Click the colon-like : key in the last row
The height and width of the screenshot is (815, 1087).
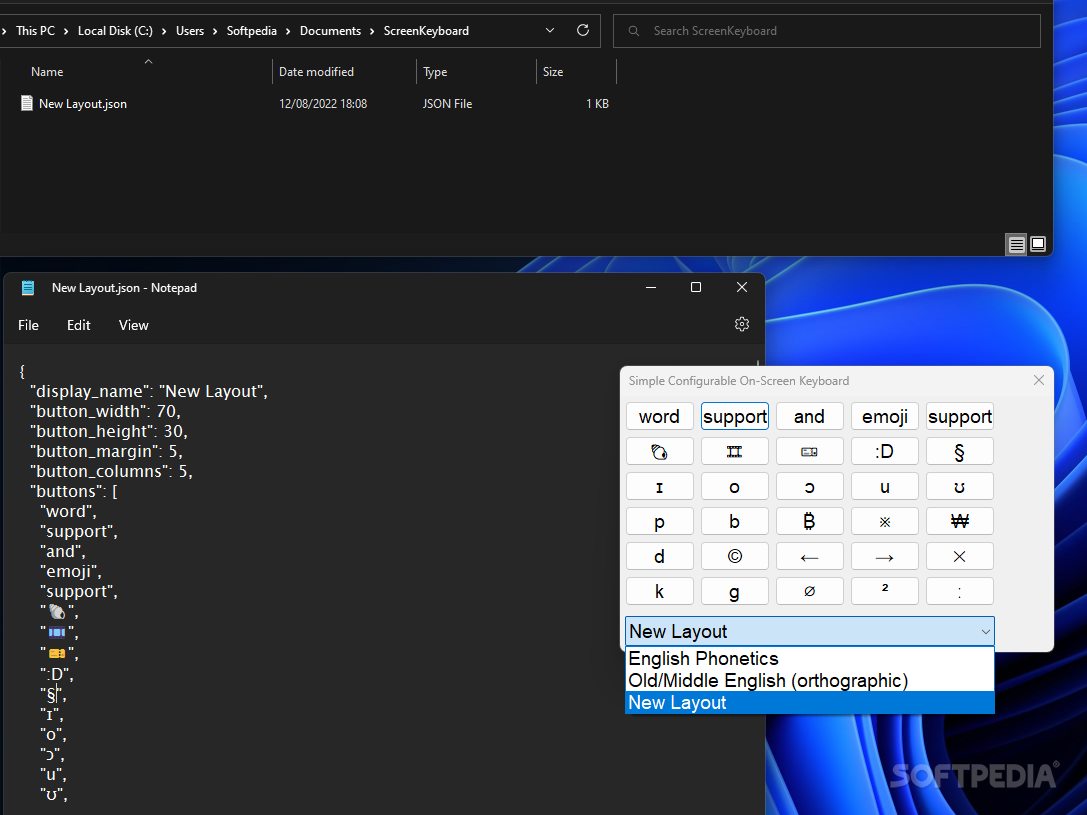coord(959,591)
